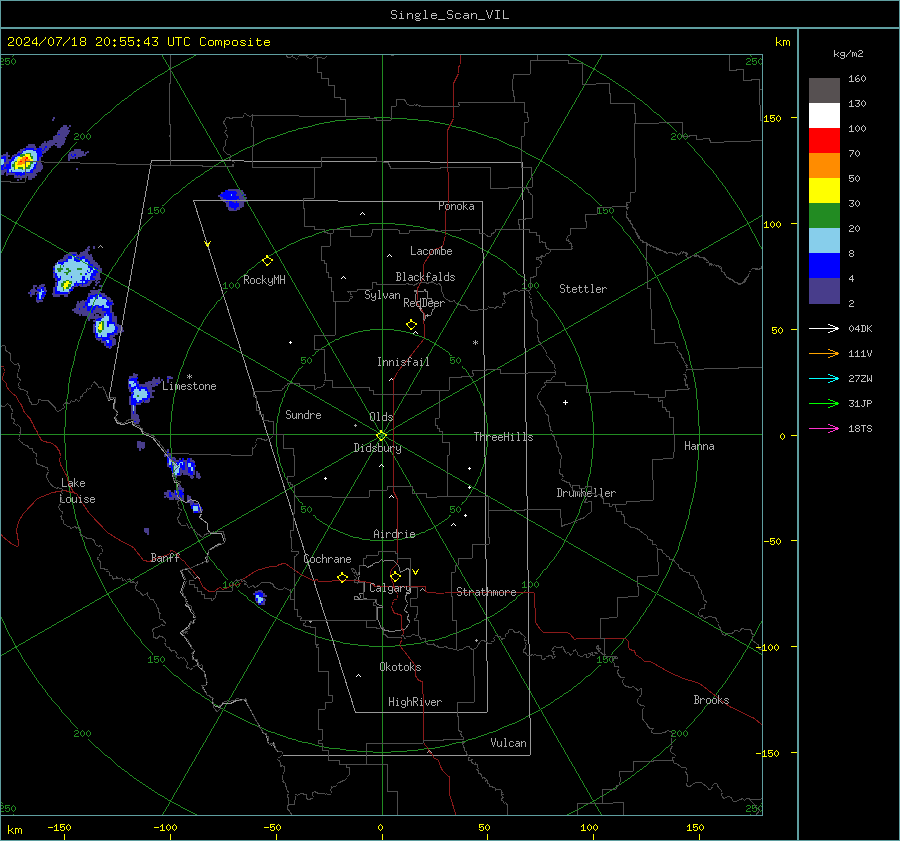Viewport: 900px width, 841px height.
Task: Click the Banff label
Action: tap(165, 557)
